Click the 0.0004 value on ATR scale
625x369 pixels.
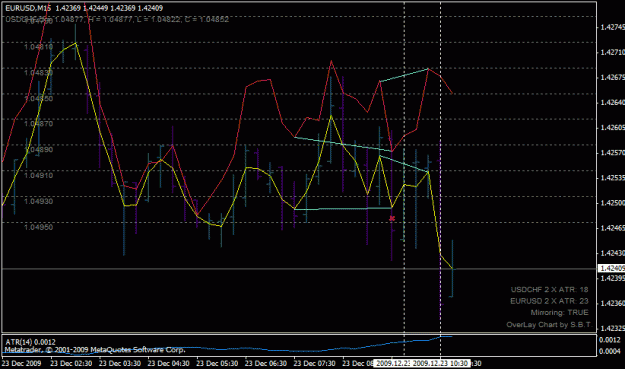click(610, 351)
